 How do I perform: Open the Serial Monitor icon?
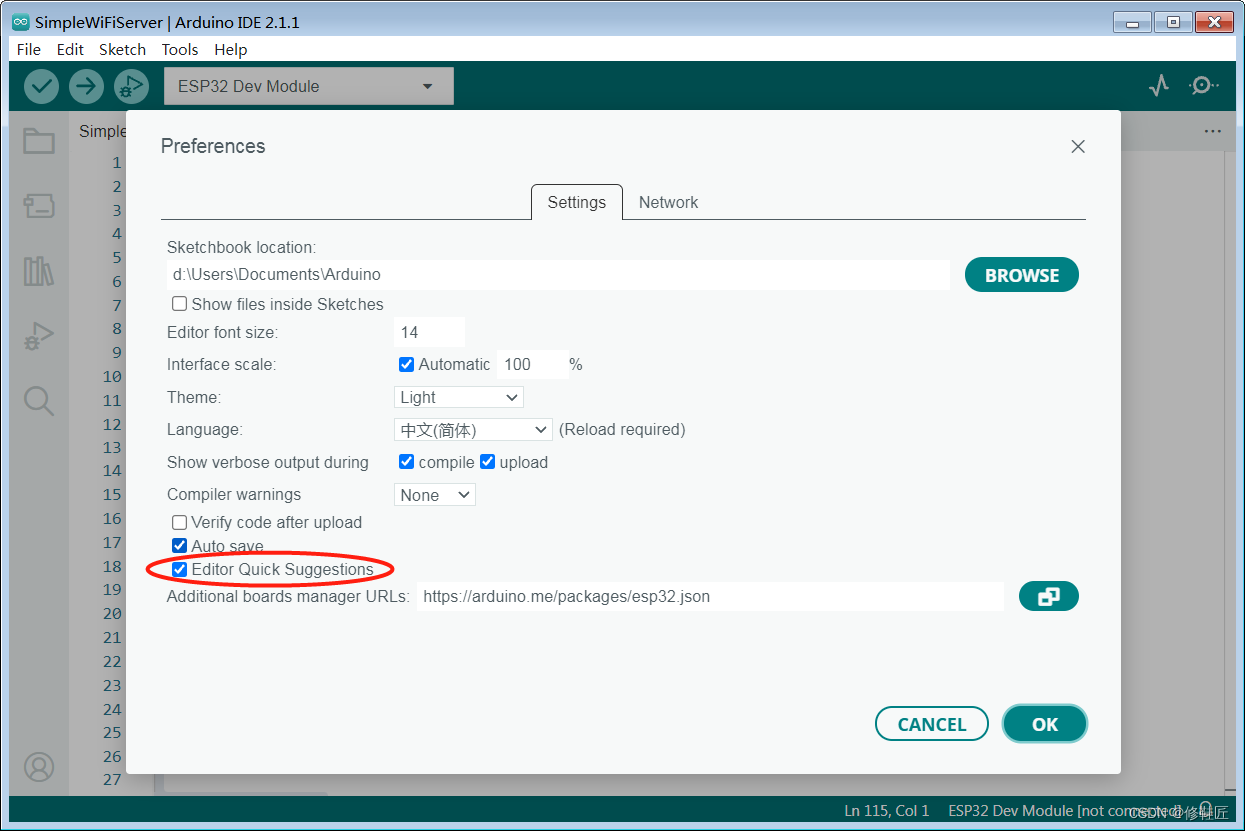1204,86
